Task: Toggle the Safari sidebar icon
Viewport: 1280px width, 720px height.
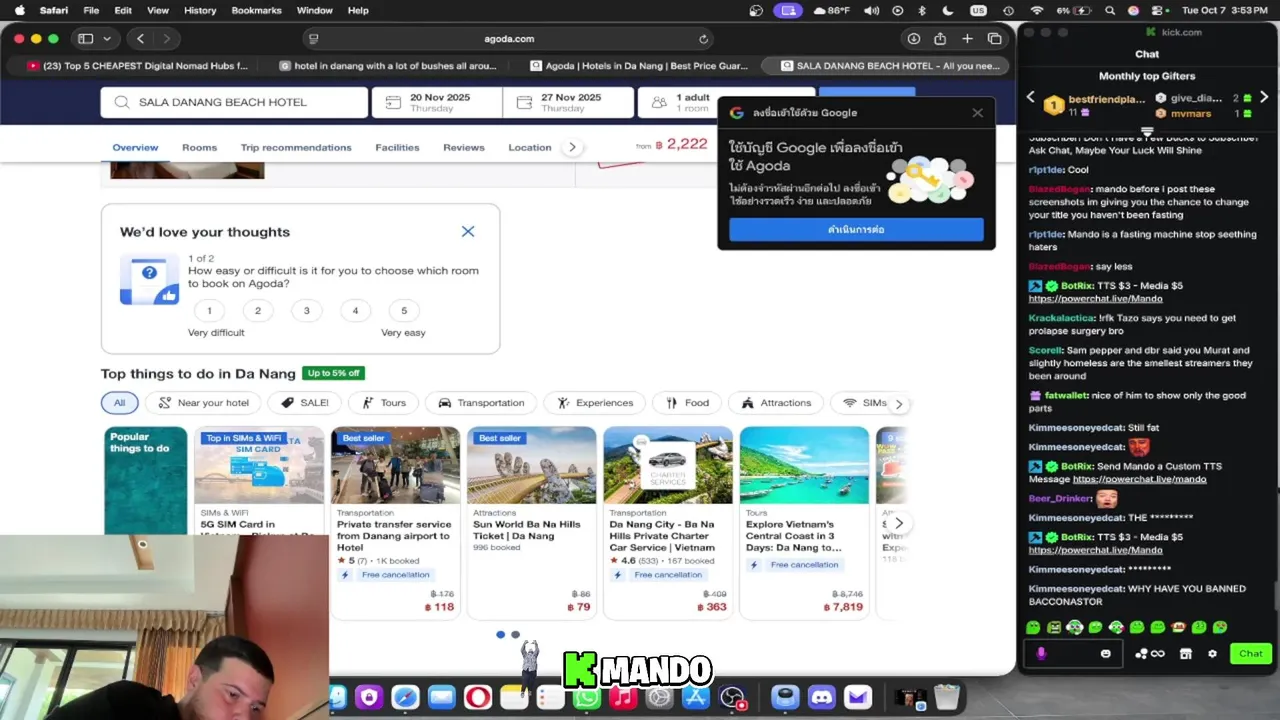Action: 86,39
